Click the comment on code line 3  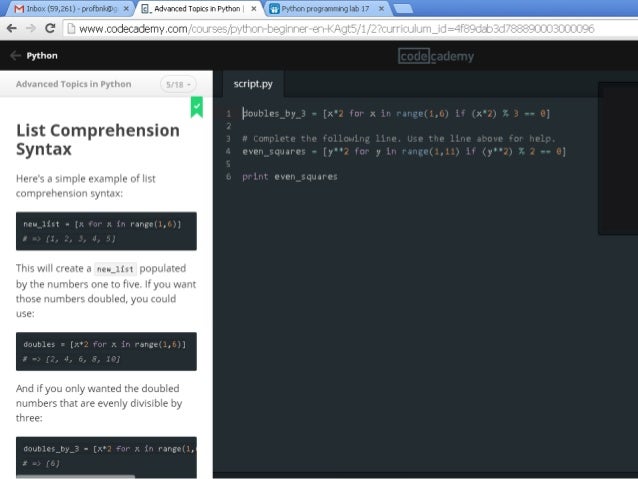coord(399,139)
